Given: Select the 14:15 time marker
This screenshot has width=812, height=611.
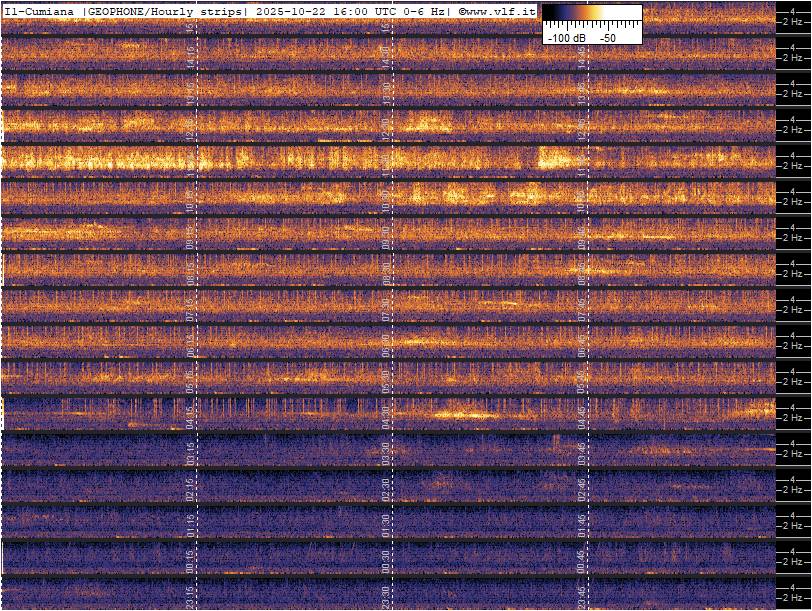Looking at the screenshot, I should click(x=192, y=53).
